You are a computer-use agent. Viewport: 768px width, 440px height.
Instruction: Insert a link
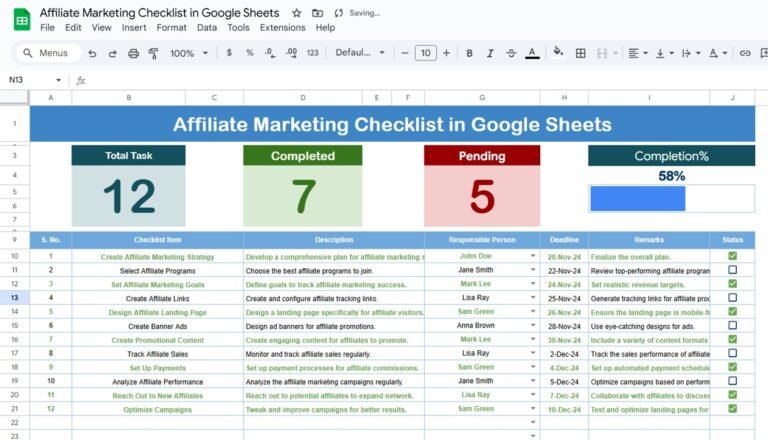coord(745,53)
